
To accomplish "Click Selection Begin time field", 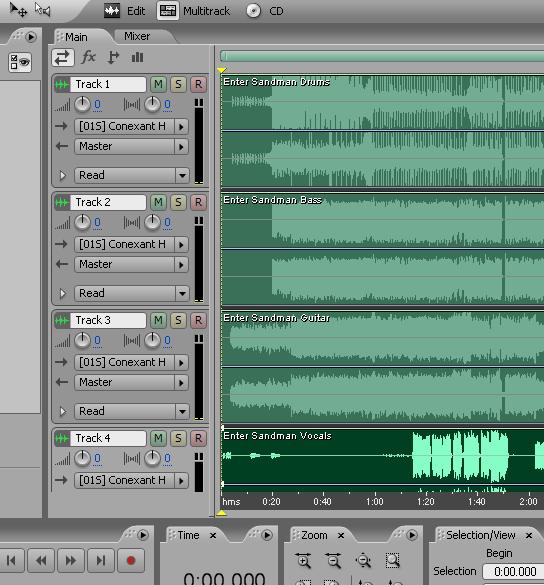I will click(513, 572).
